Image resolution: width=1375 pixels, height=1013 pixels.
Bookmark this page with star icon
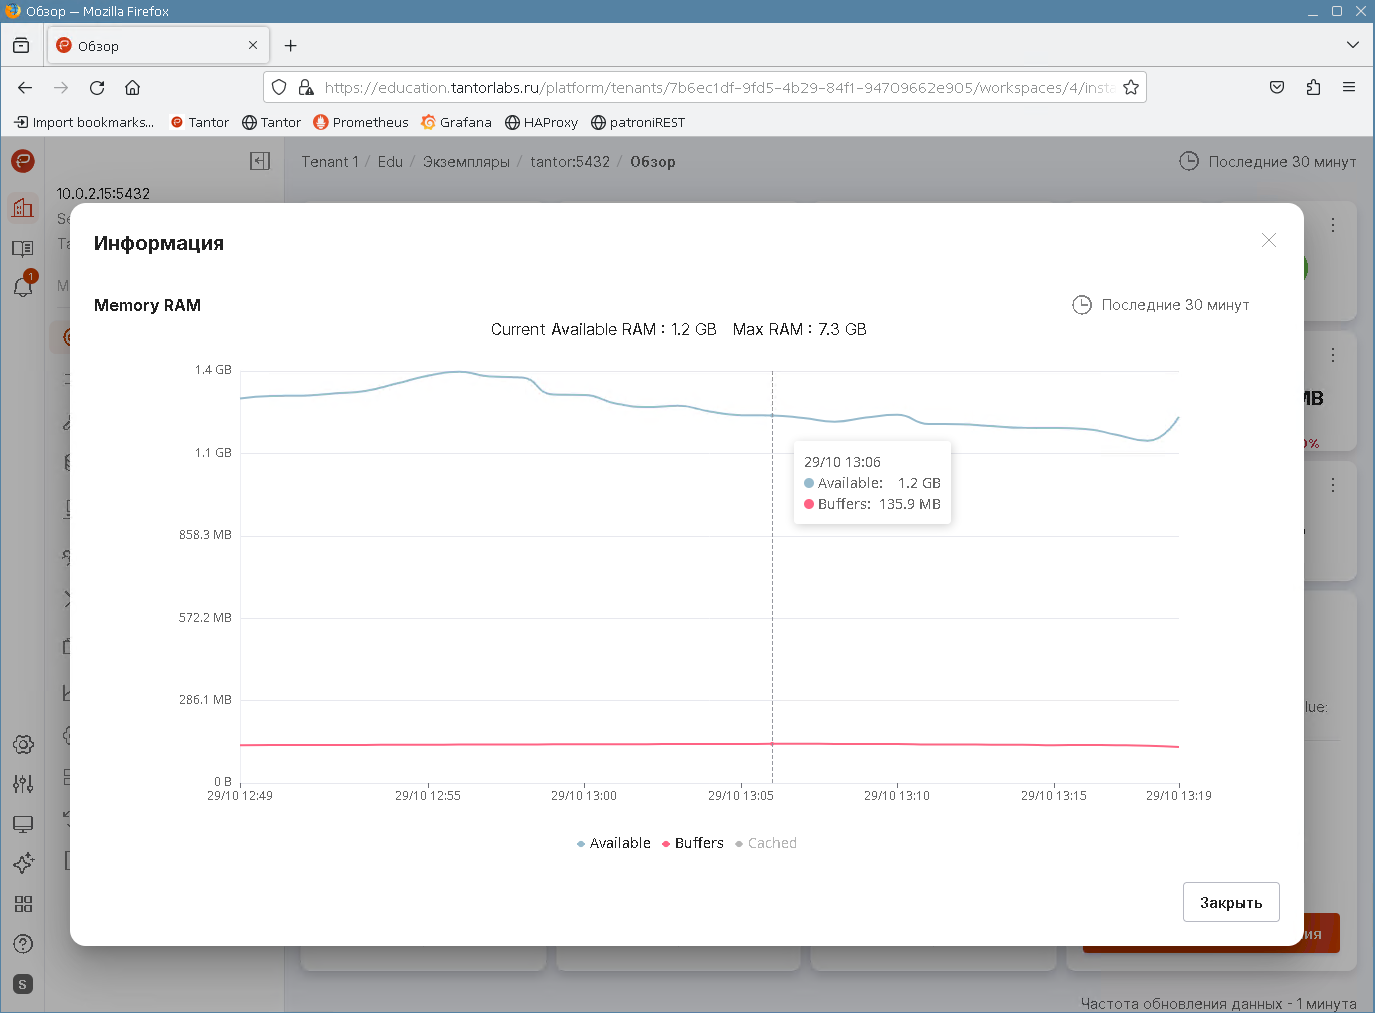[1130, 88]
